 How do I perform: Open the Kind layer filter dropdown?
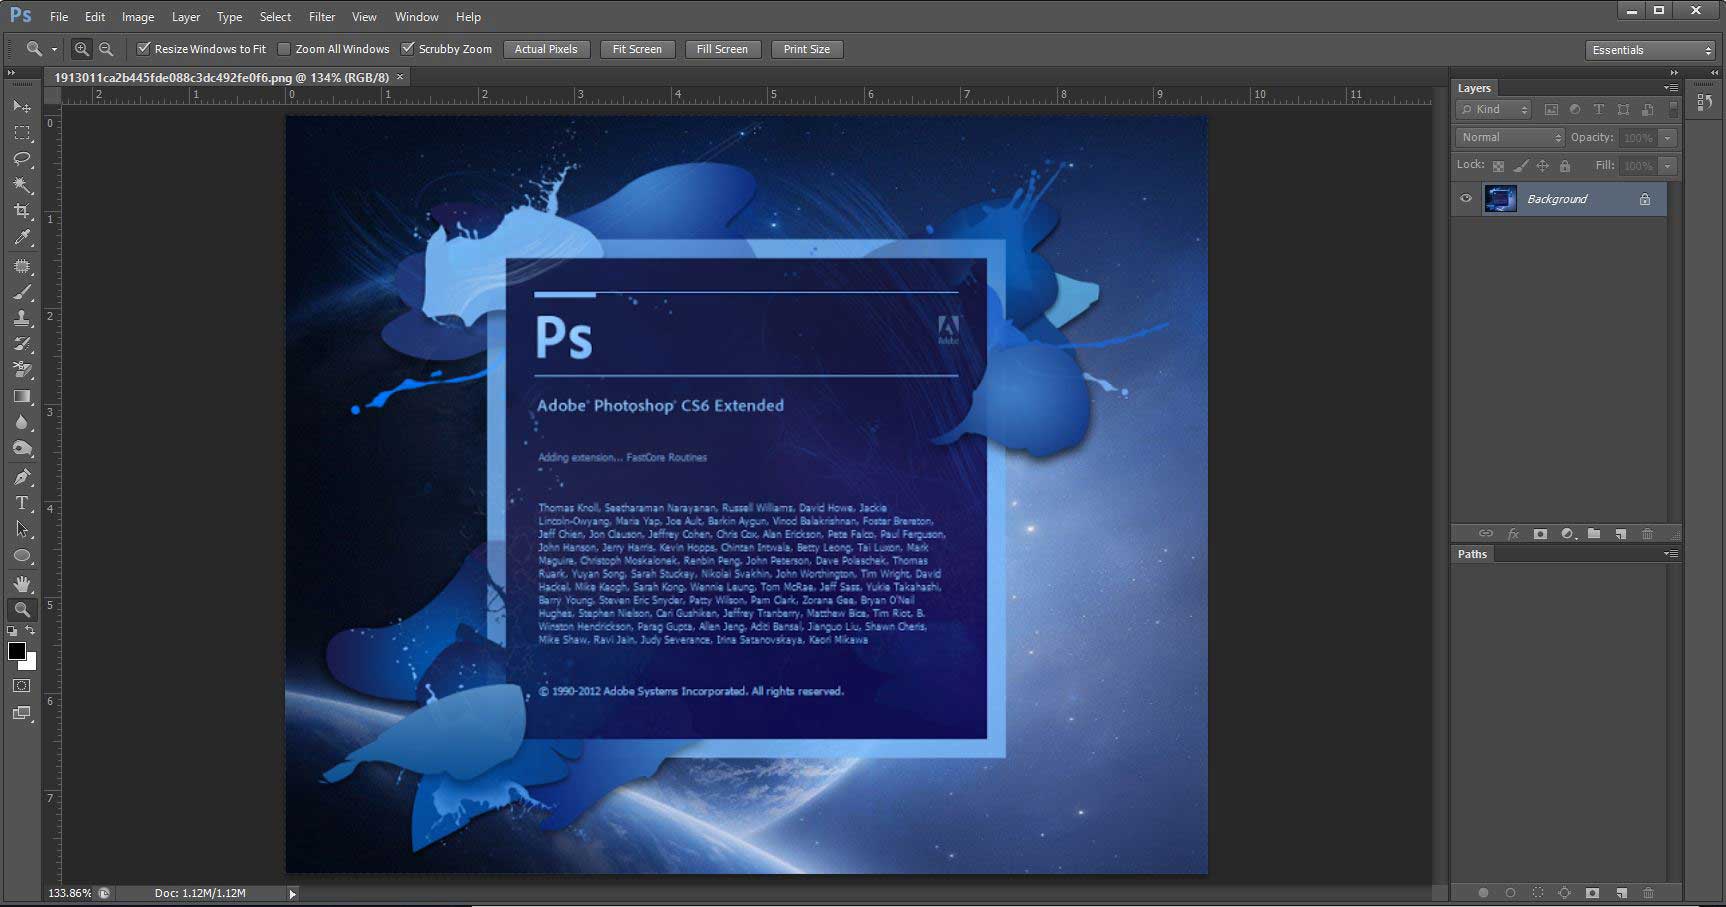[x=1494, y=110]
